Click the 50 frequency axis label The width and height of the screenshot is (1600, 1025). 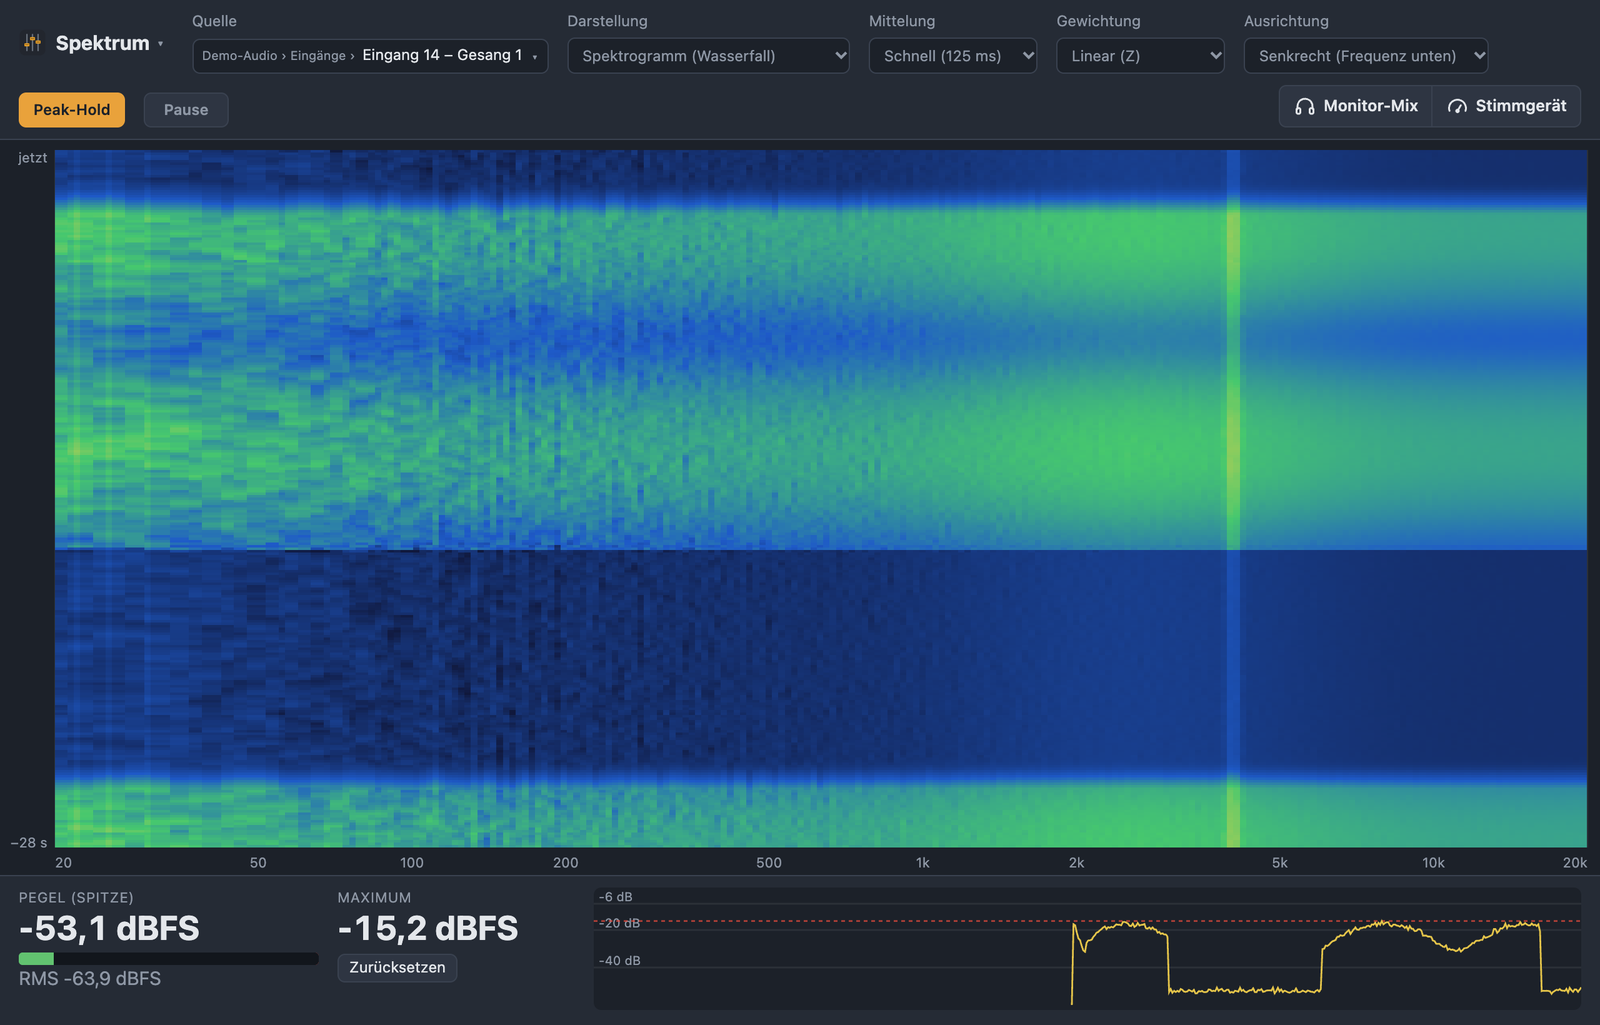(x=258, y=863)
